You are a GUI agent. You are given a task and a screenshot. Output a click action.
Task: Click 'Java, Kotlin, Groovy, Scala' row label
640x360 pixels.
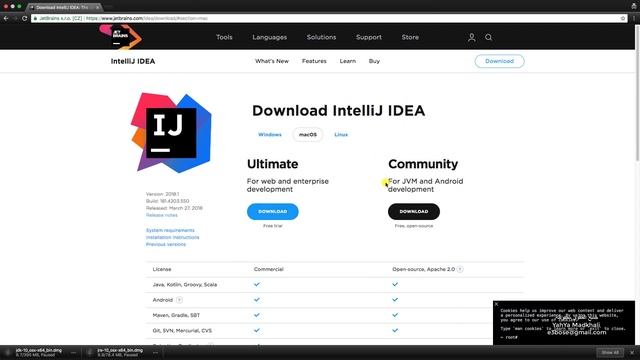click(x=184, y=284)
